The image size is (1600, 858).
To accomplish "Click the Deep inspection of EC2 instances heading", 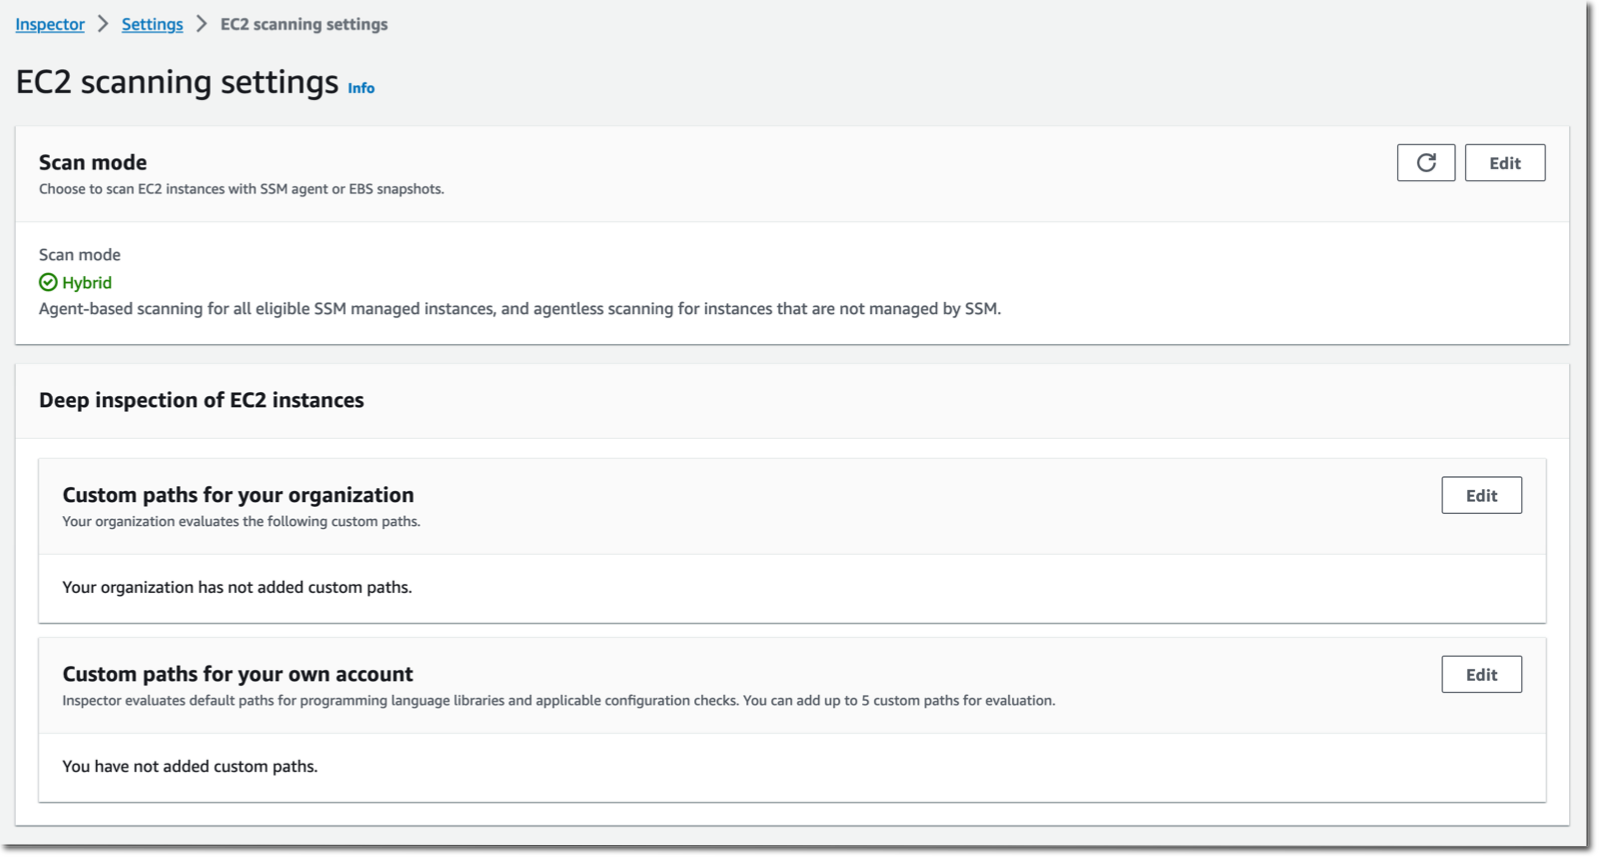I will tap(201, 400).
